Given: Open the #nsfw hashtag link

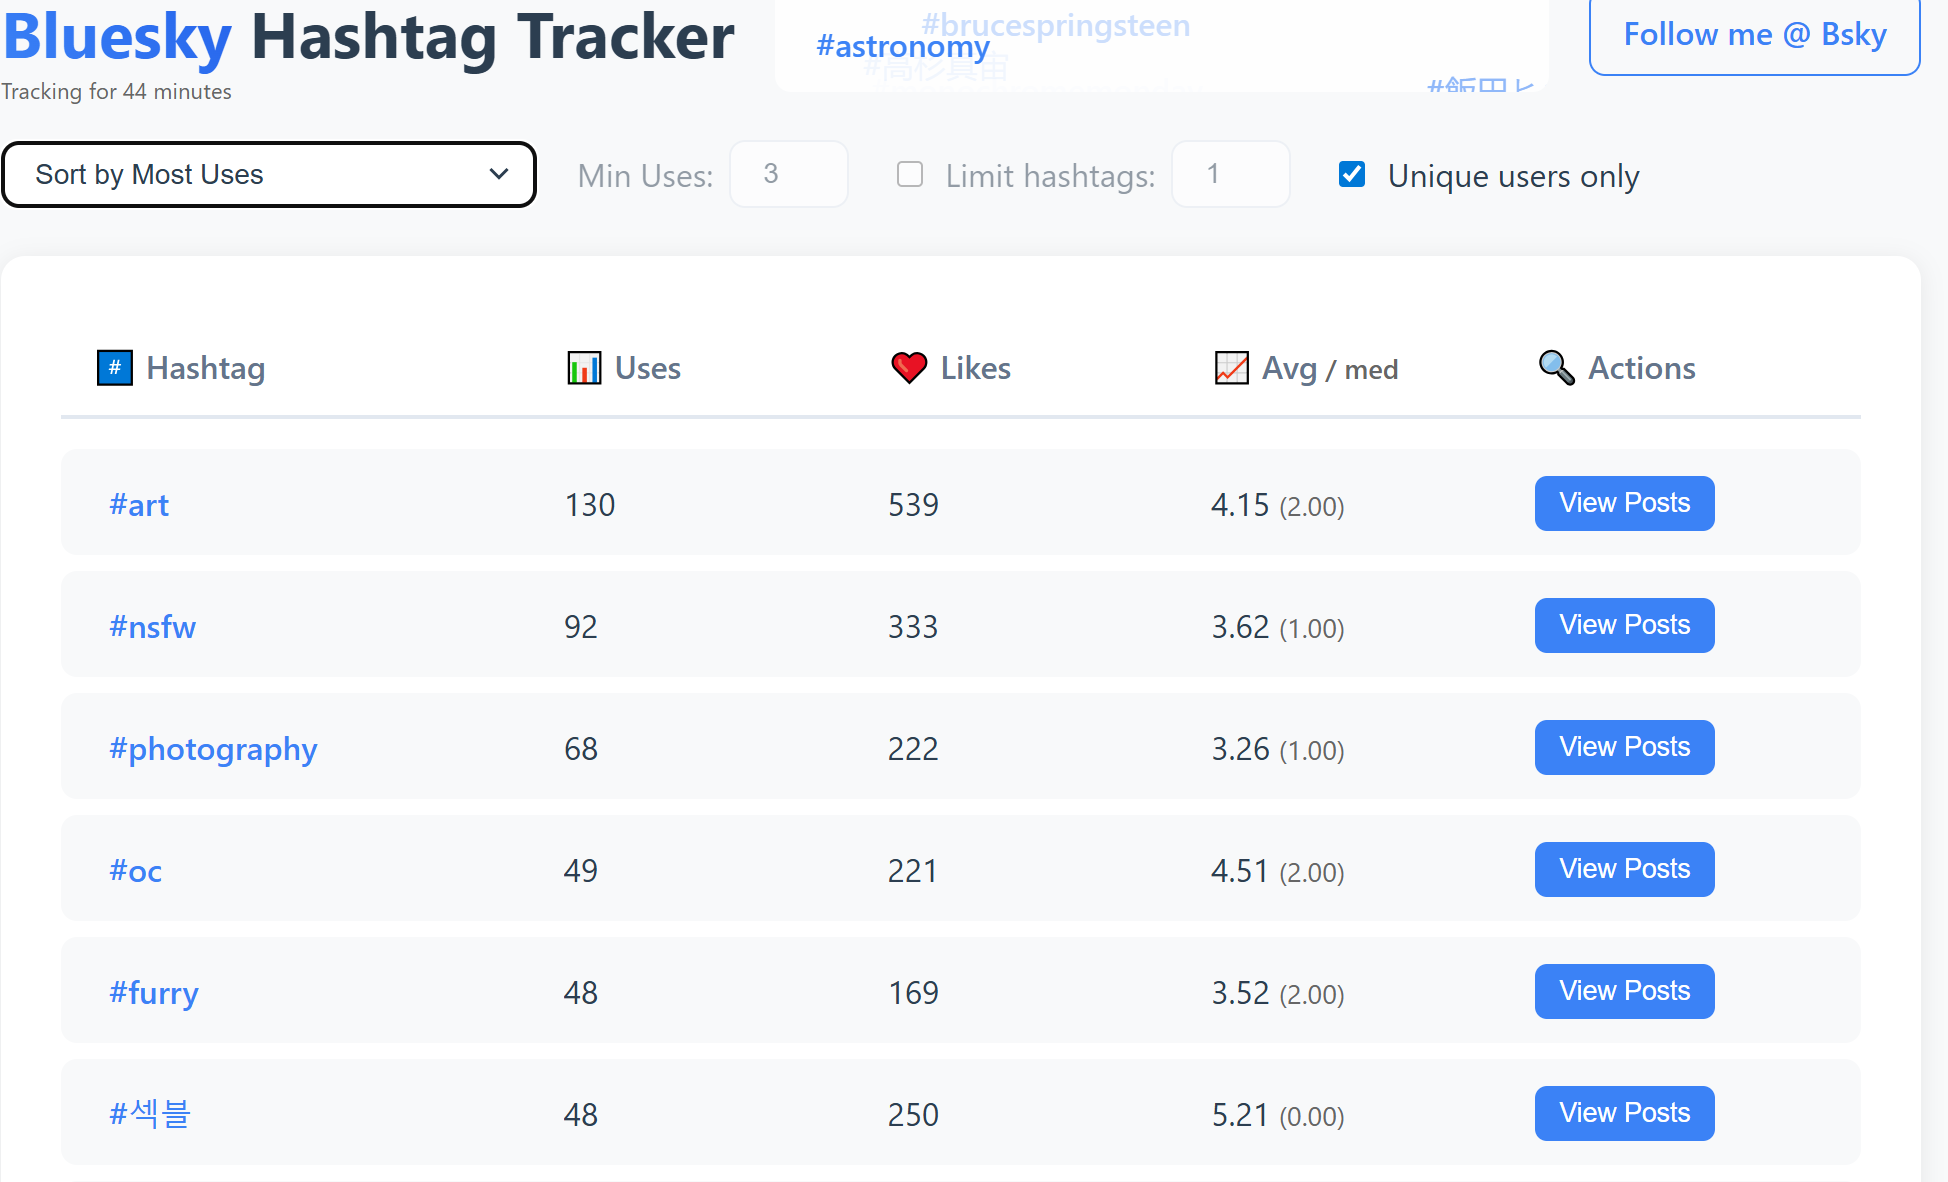Looking at the screenshot, I should [152, 627].
